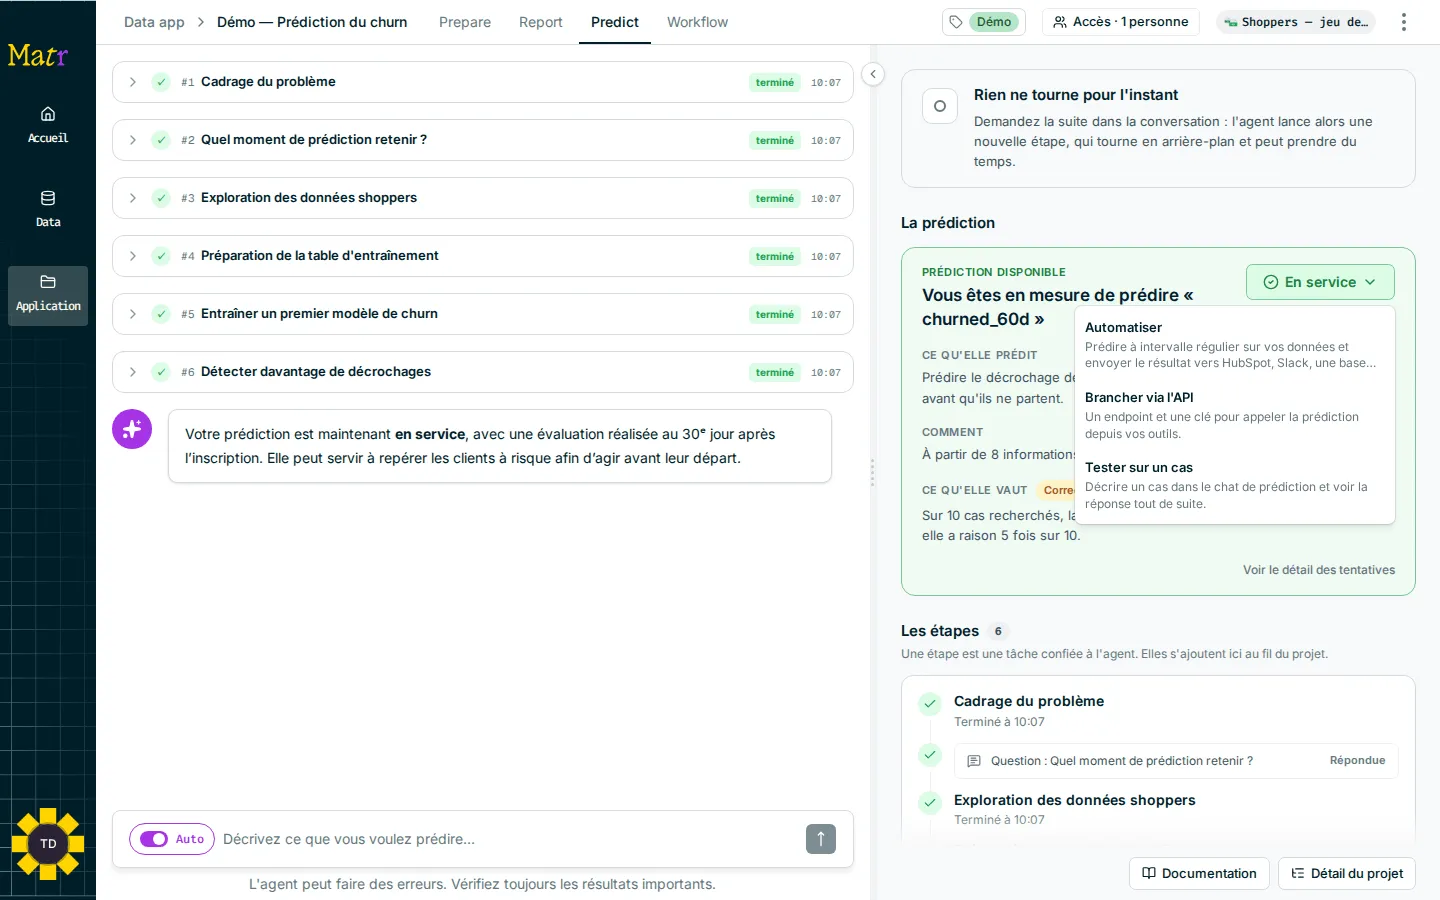The image size is (1440, 900).
Task: Open the Question: Quel moment de prédiction row
Action: (1176, 761)
